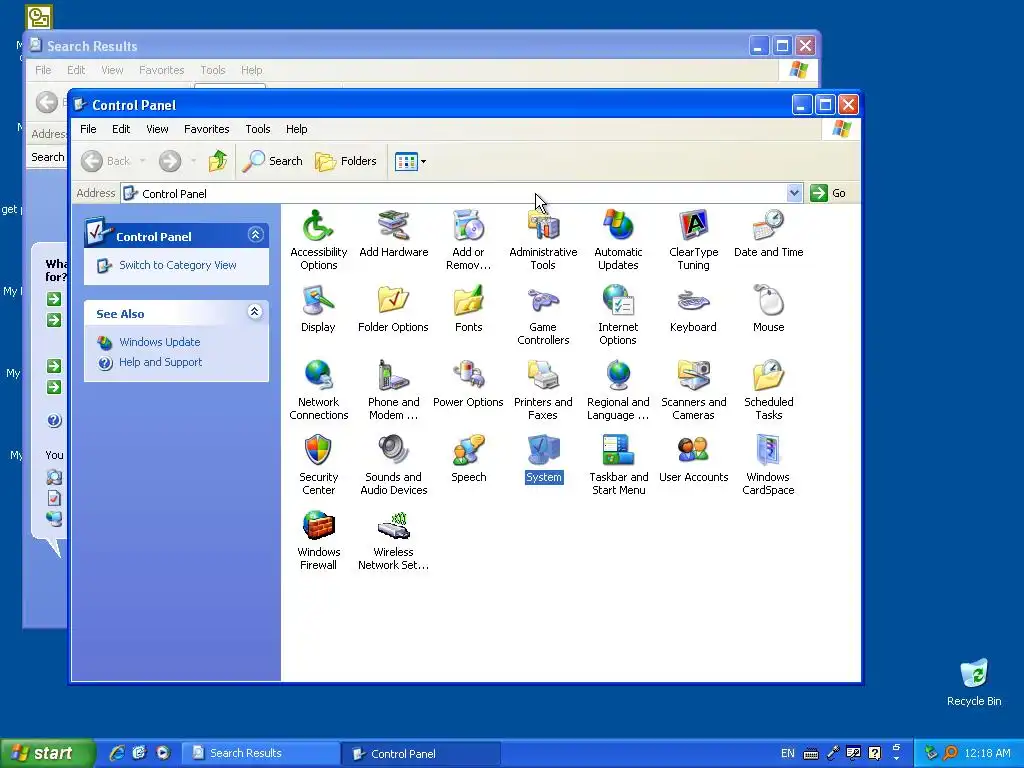Open Network Connections icon
The height and width of the screenshot is (768, 1024).
click(x=318, y=376)
